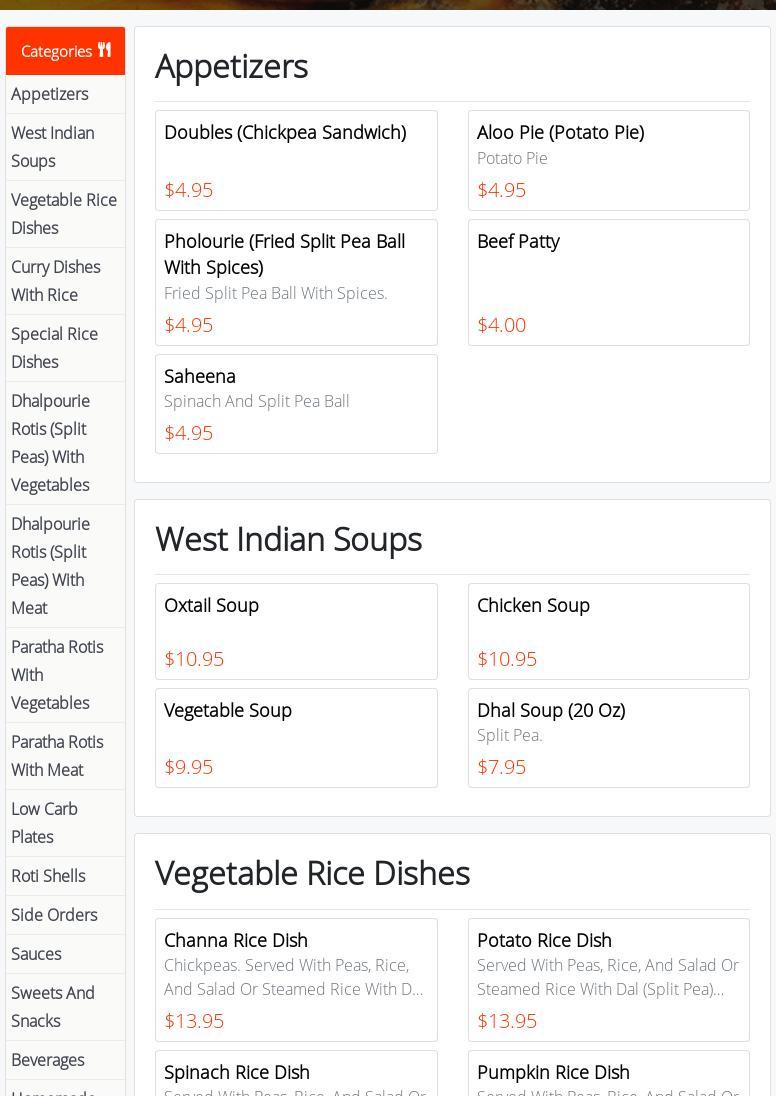
Task: Open Curry Dishes With Rice category
Action: click(x=56, y=281)
